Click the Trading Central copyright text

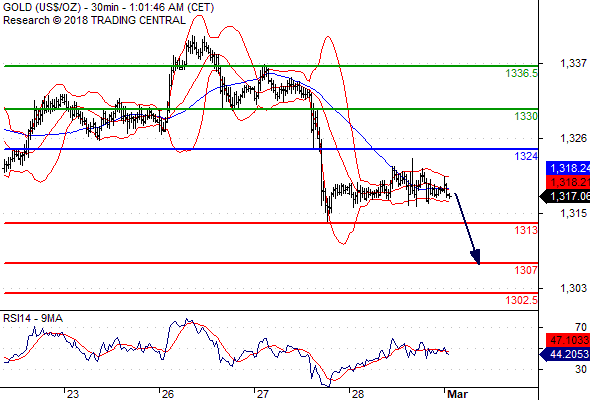94,20
